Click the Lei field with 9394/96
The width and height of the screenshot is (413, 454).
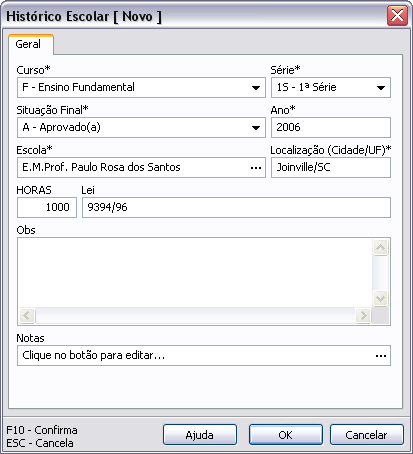click(236, 207)
